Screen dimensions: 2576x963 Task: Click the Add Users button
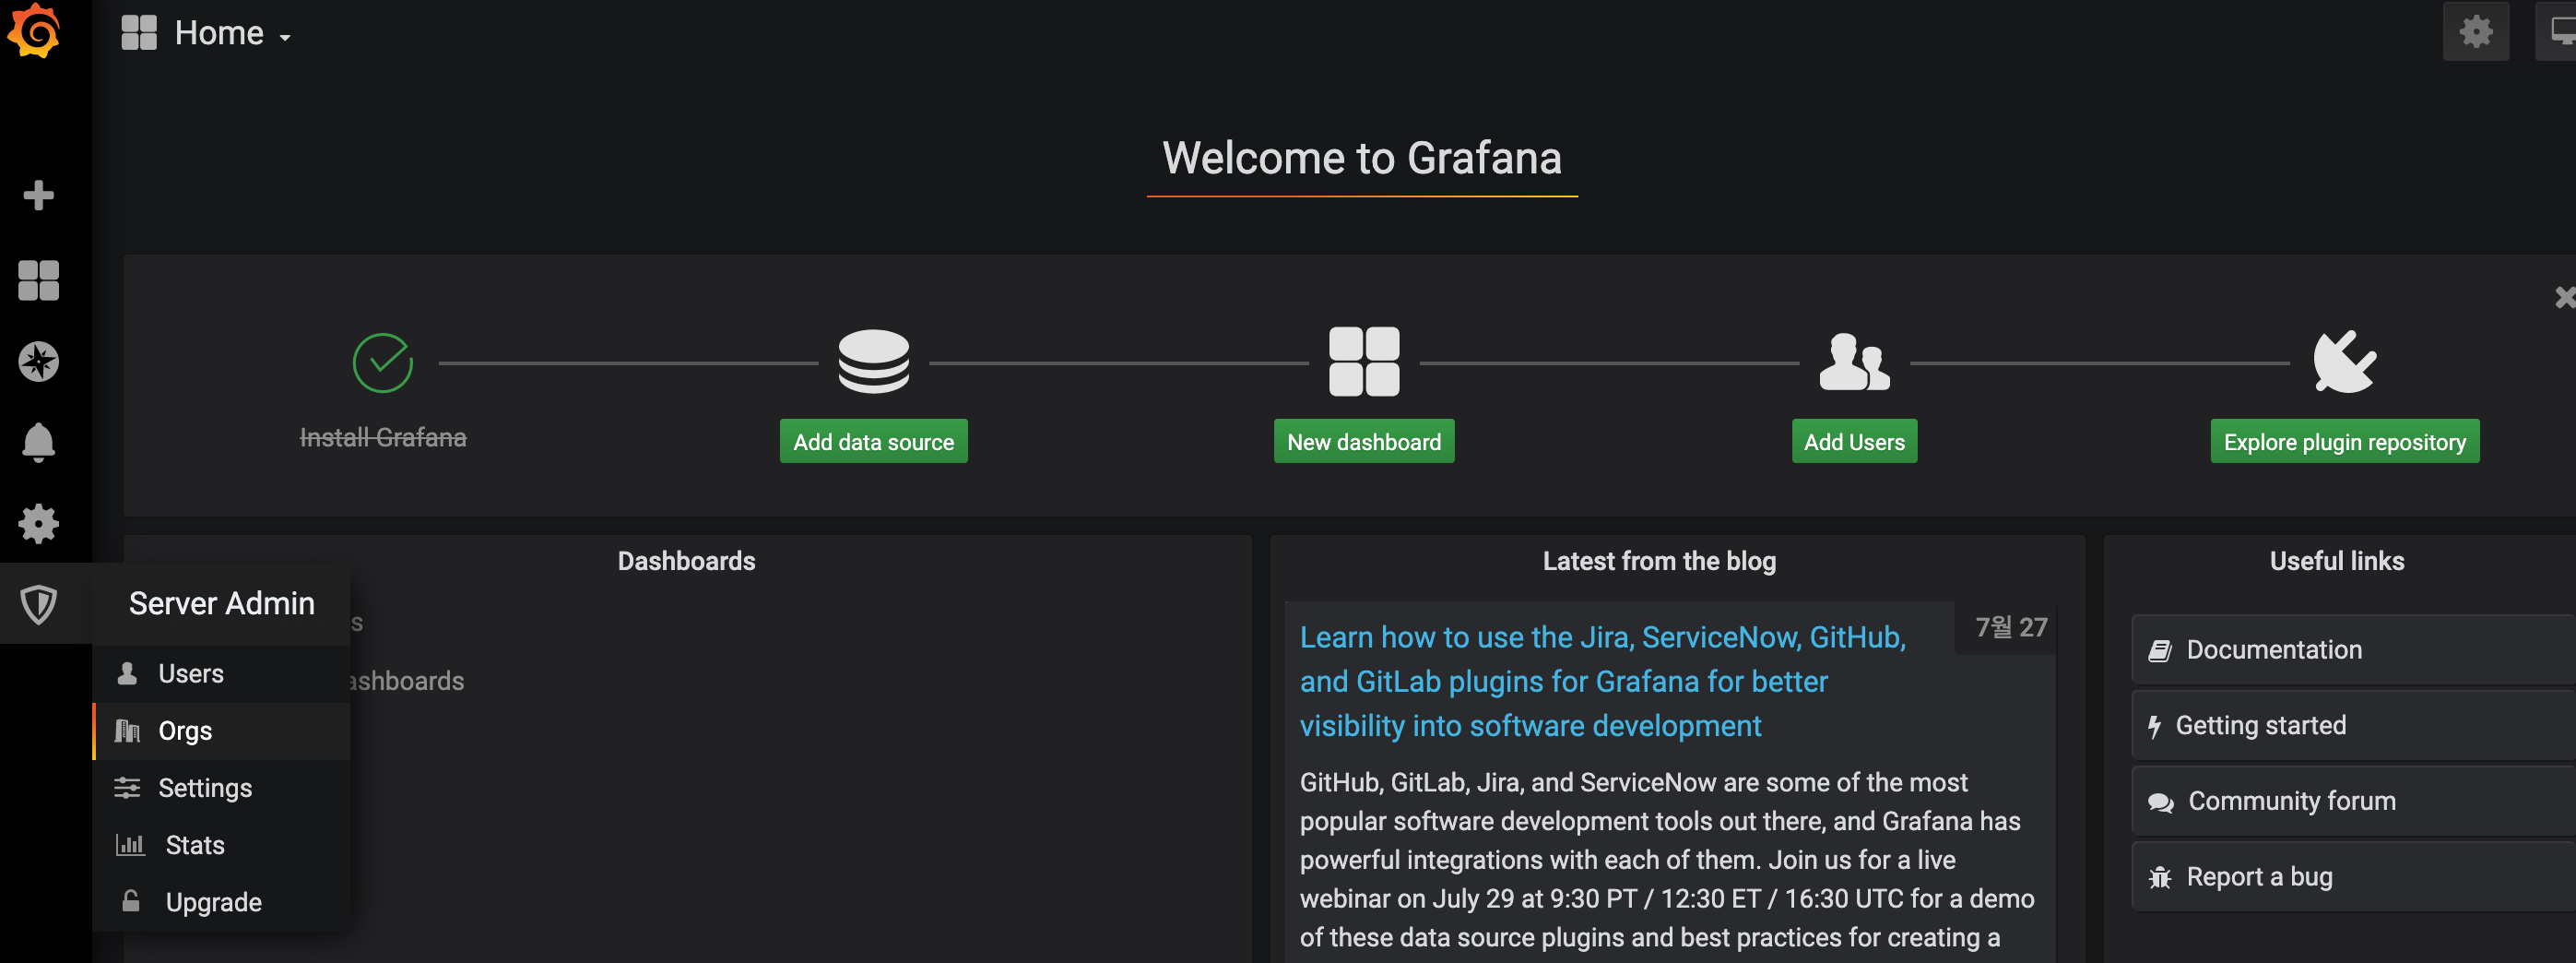click(1854, 441)
